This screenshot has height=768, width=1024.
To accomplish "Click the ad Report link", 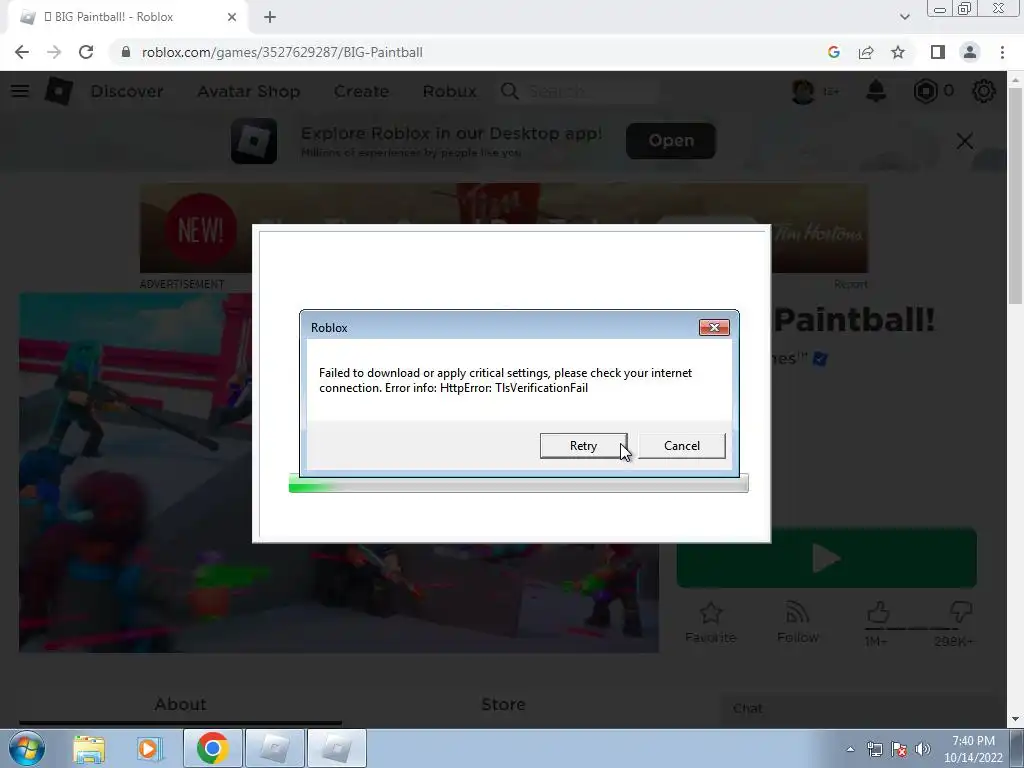I will (x=850, y=284).
